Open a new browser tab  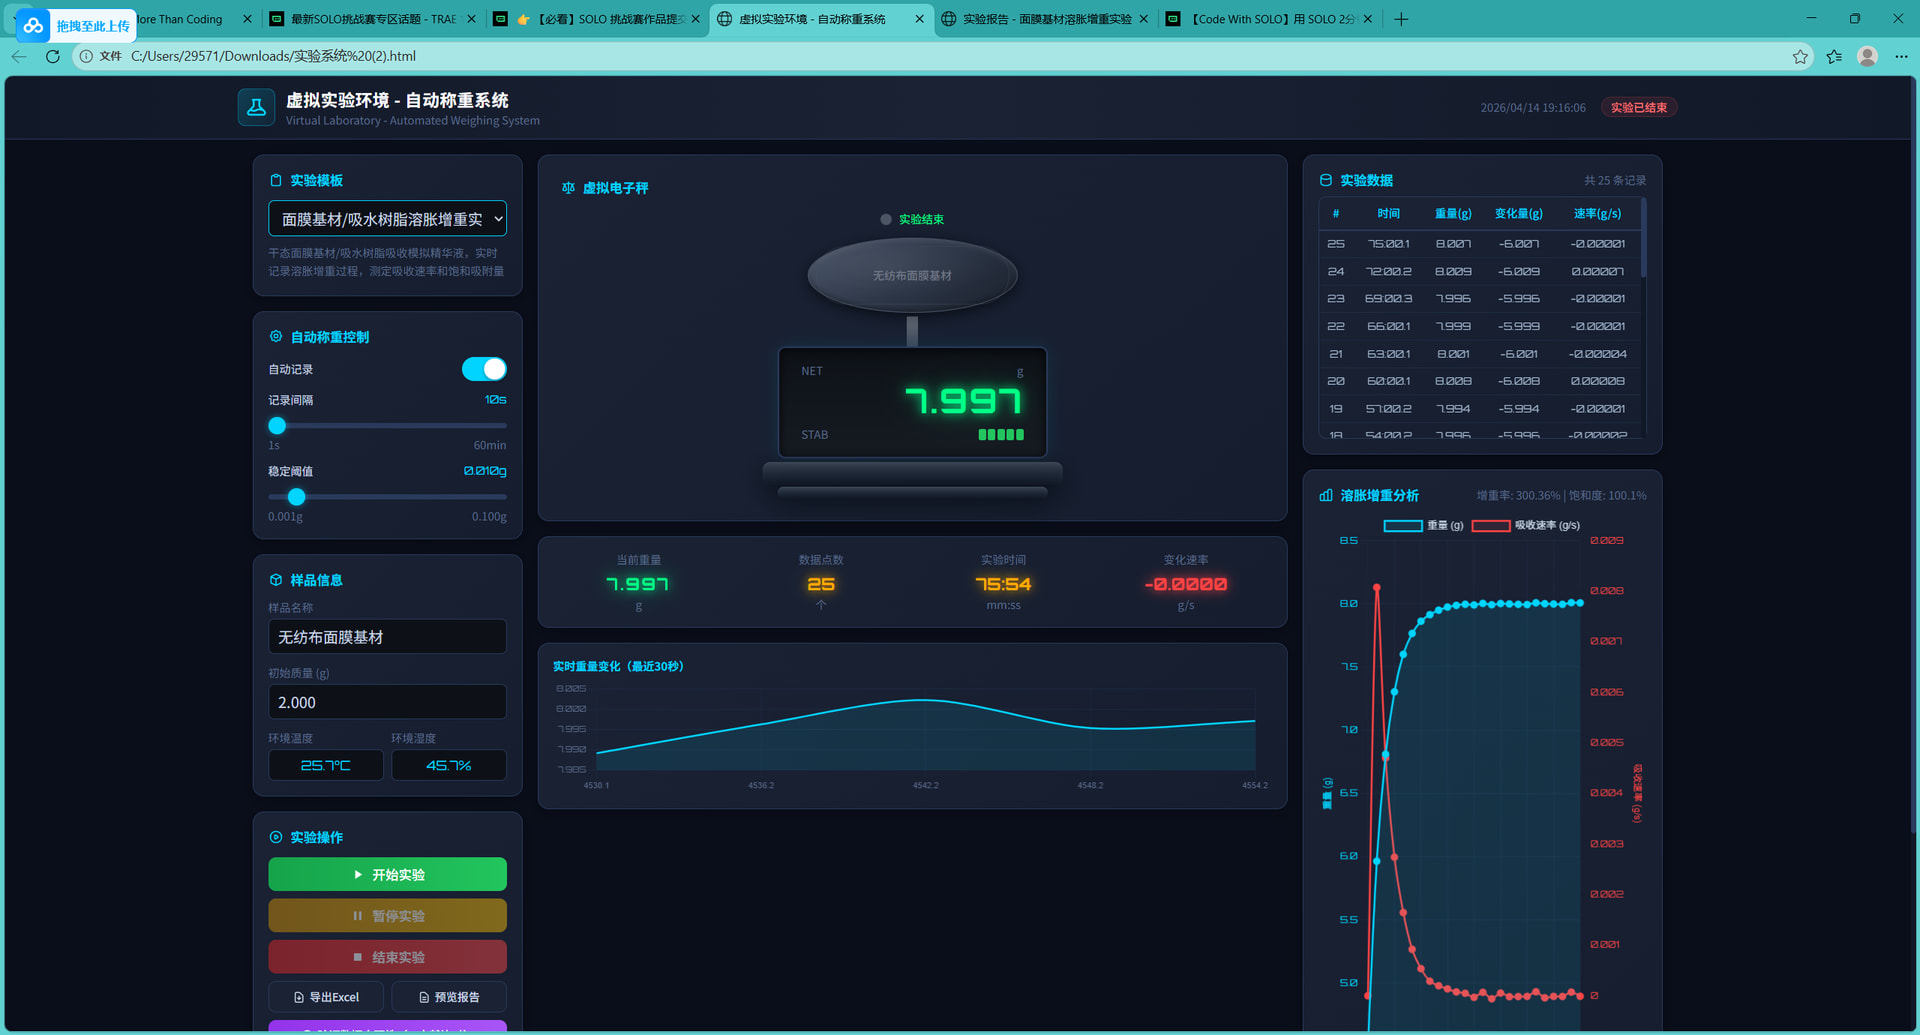coord(1401,19)
